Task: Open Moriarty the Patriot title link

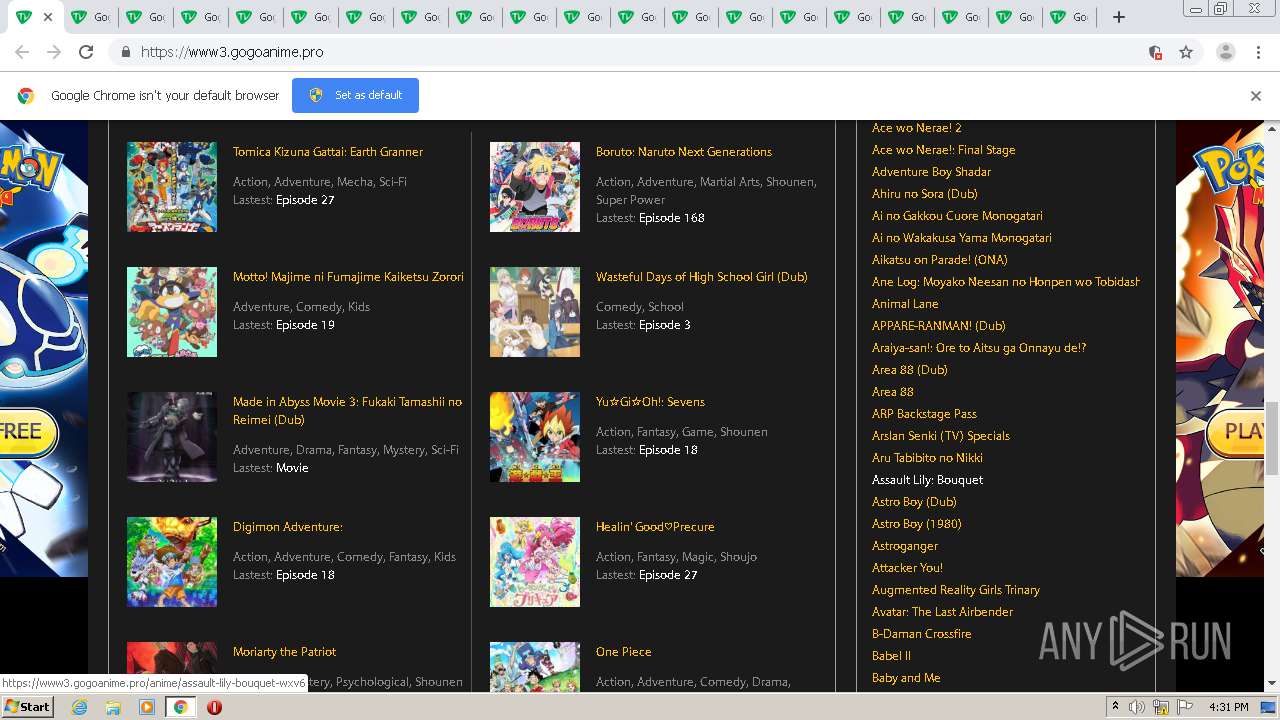Action: pyautogui.click(x=284, y=652)
